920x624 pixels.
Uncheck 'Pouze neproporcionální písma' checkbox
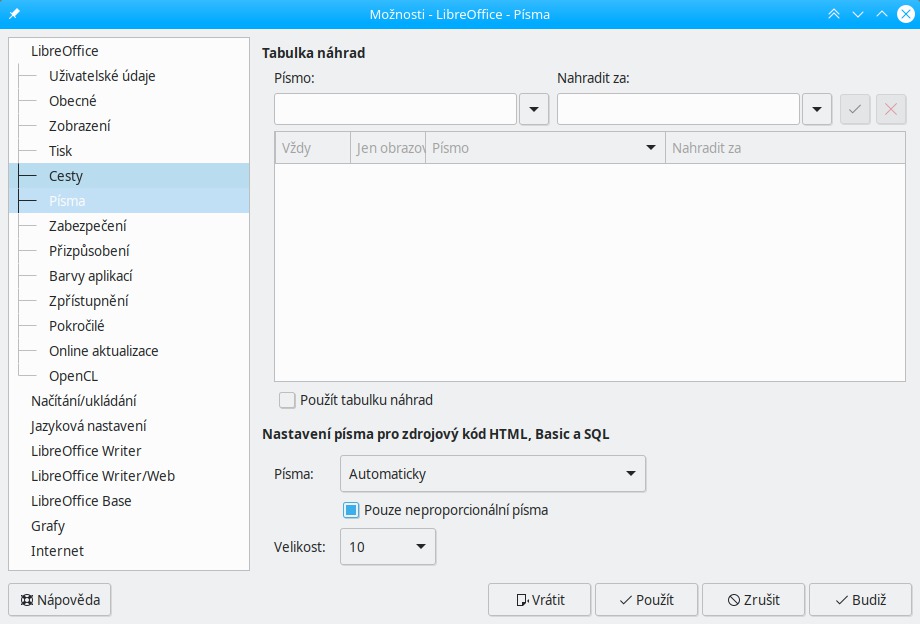351,510
